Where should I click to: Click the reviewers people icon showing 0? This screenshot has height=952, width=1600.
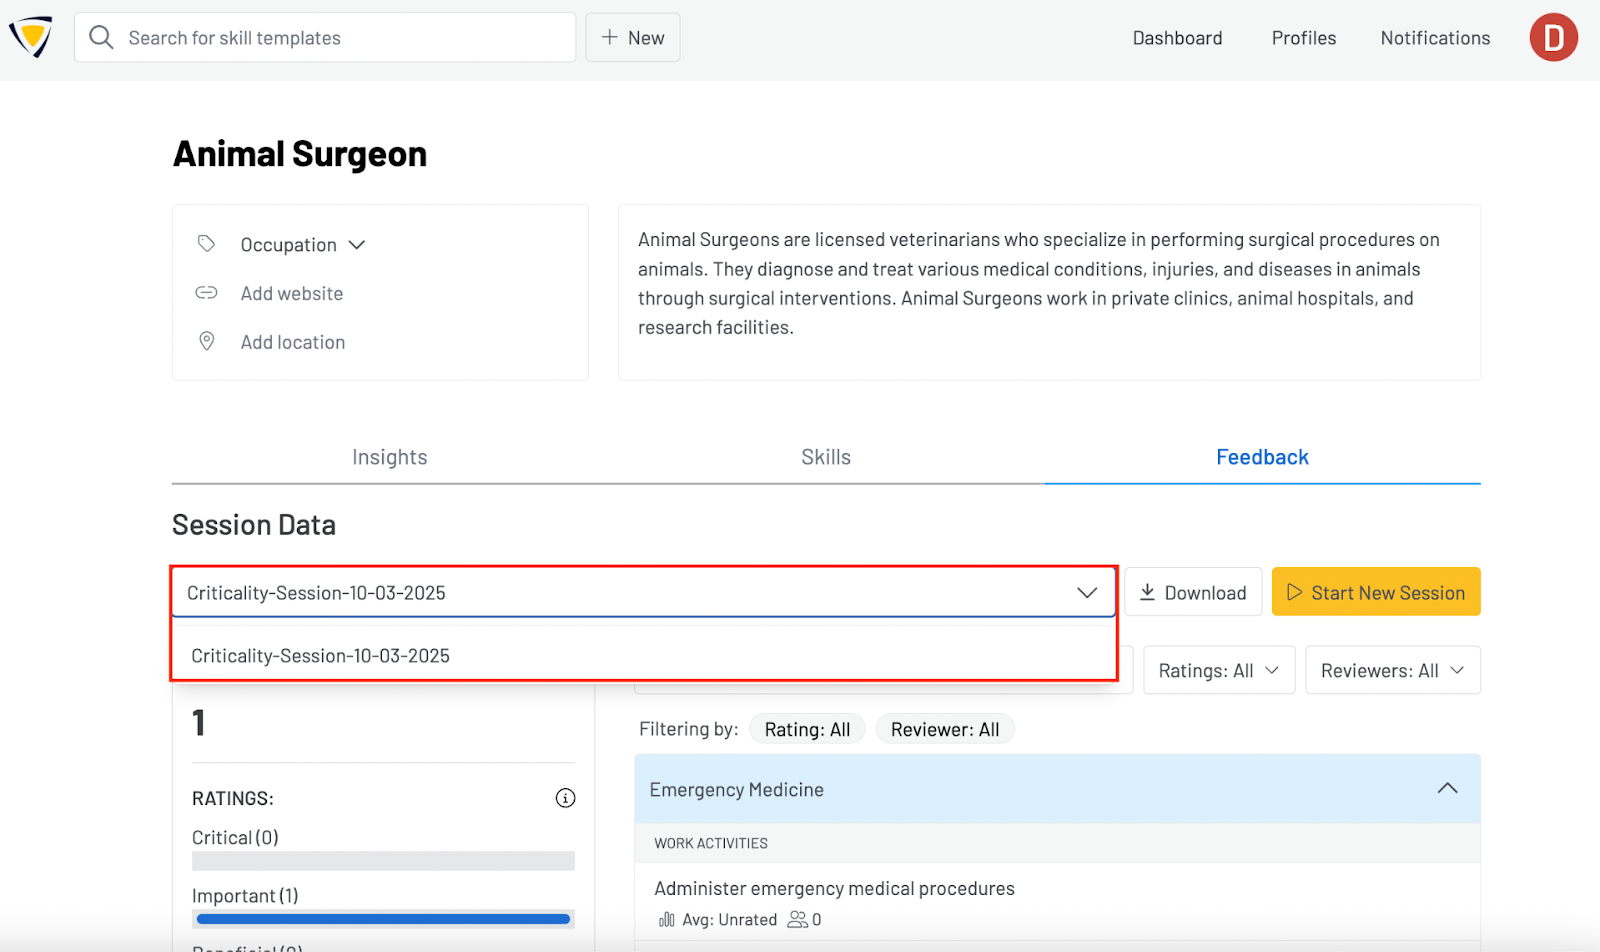tap(797, 919)
